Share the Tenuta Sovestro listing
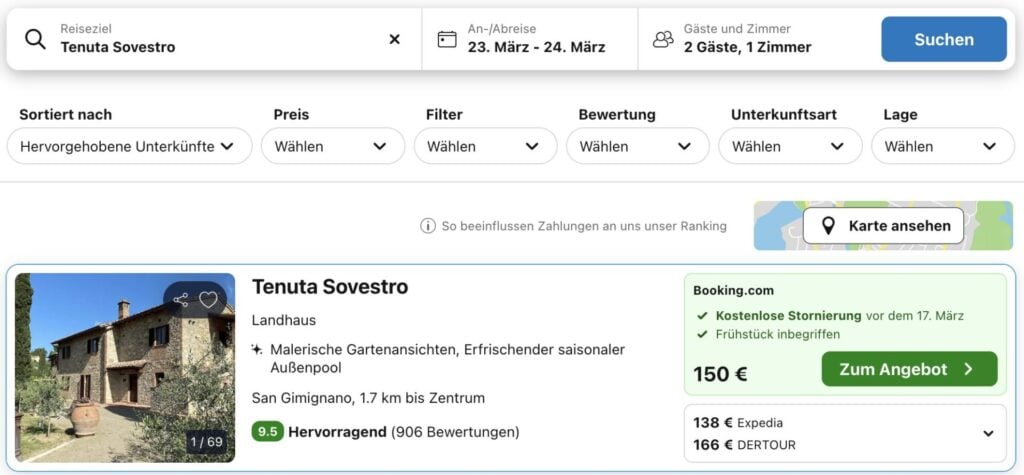Screen dimensions: 1024x475 coord(181,299)
